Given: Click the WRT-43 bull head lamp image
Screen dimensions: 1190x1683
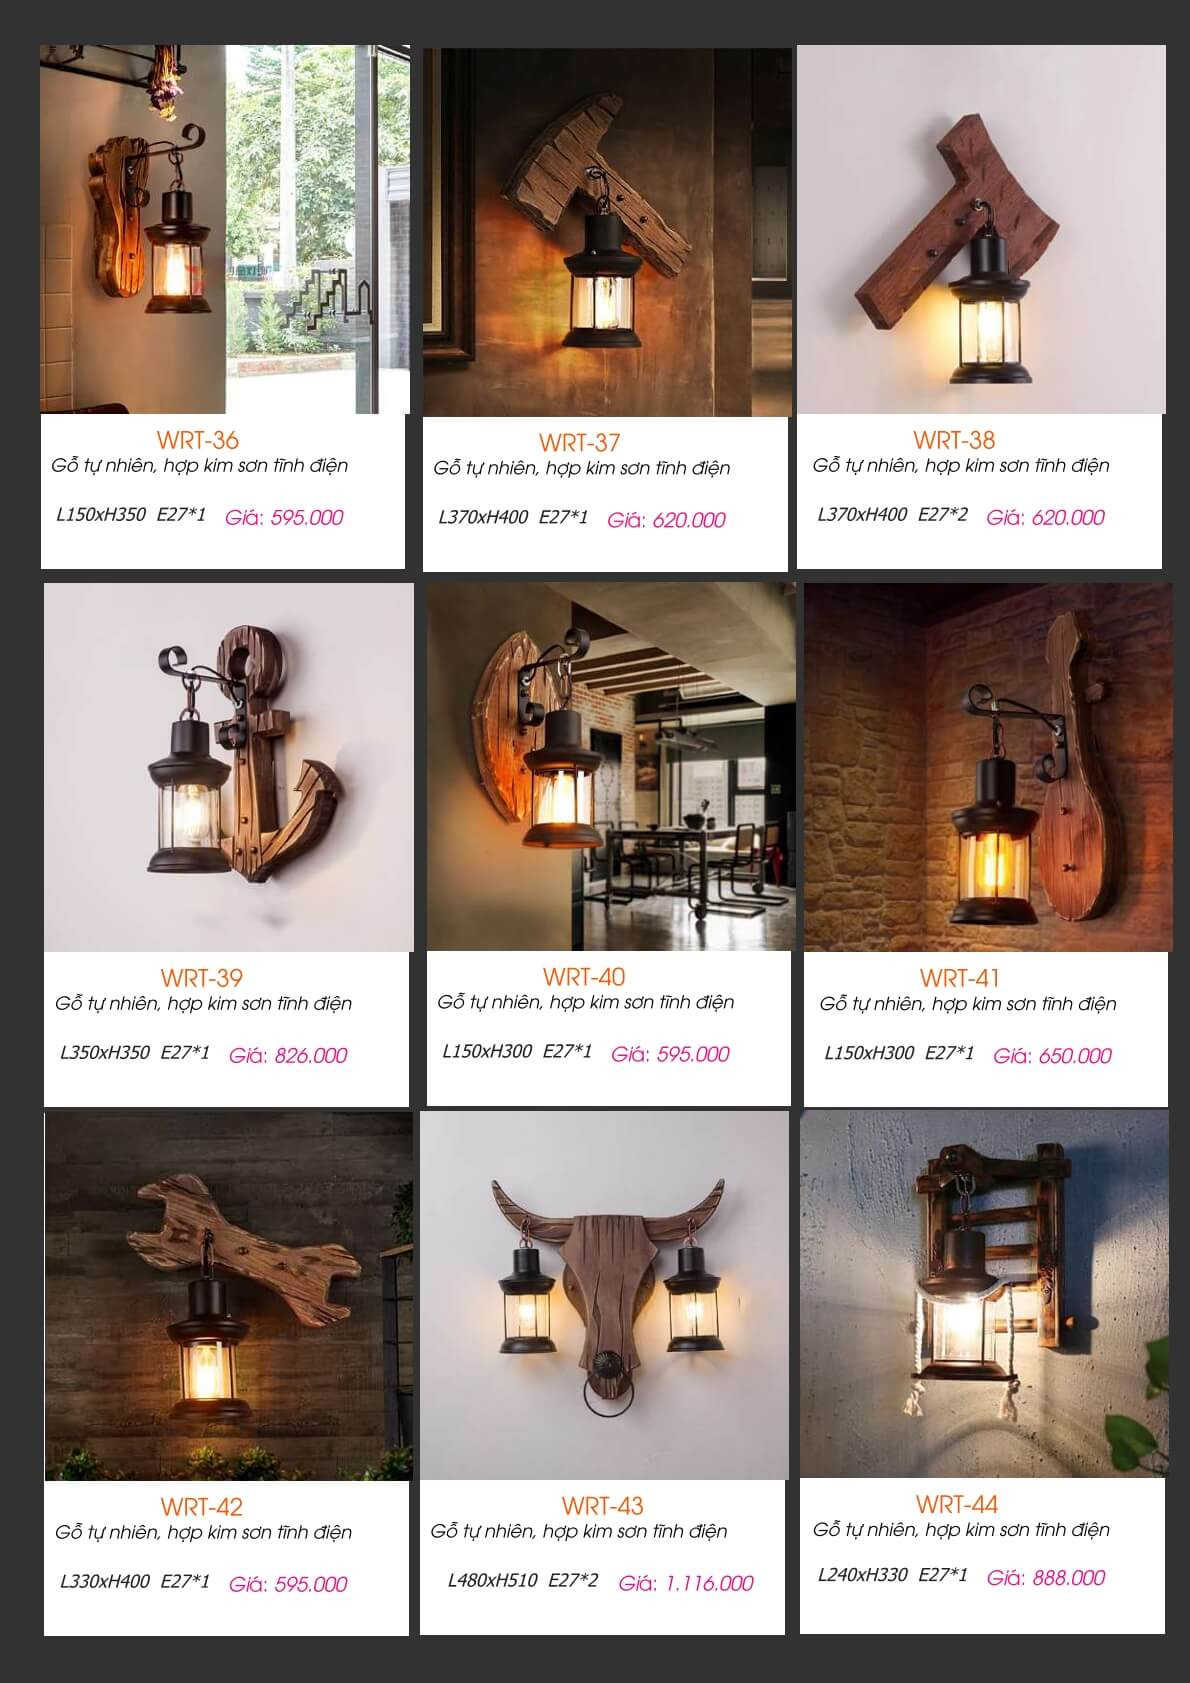Looking at the screenshot, I should pos(604,1294).
